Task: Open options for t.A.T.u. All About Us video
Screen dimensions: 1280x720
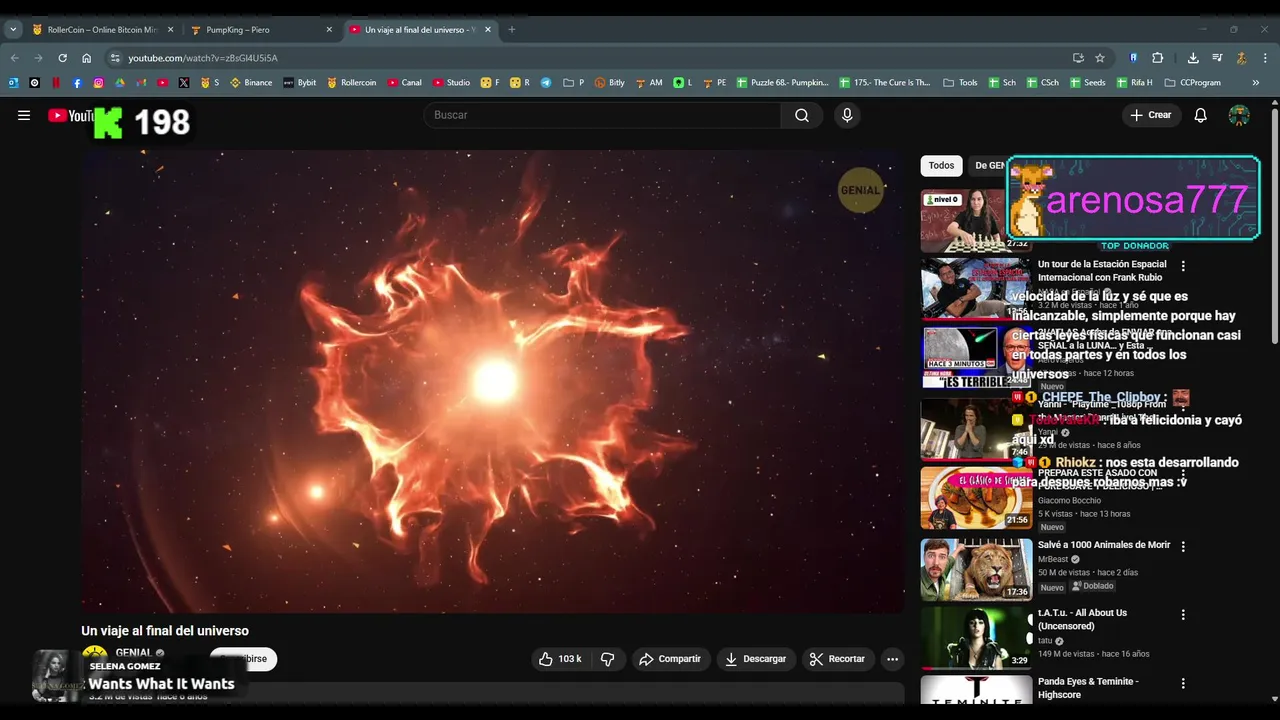Action: (x=1183, y=615)
